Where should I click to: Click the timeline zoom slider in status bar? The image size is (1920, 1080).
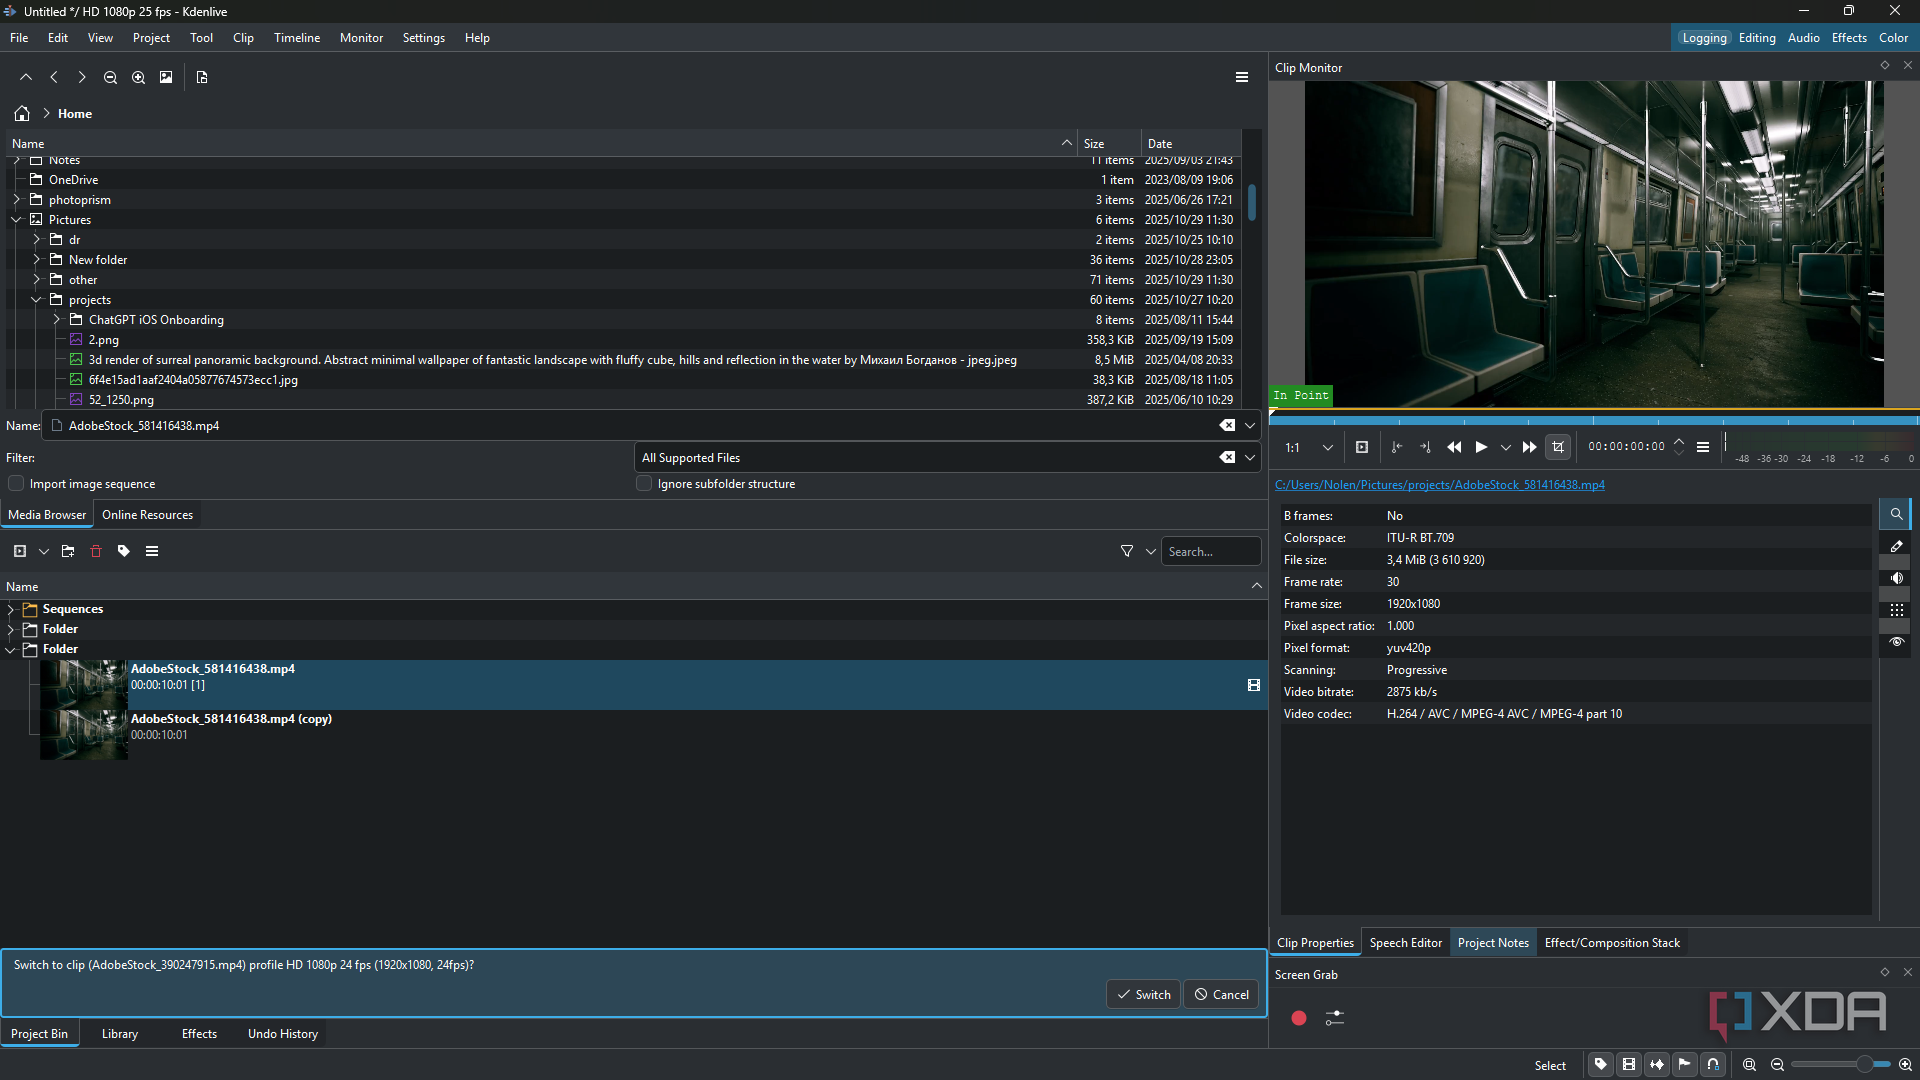tap(1863, 1065)
